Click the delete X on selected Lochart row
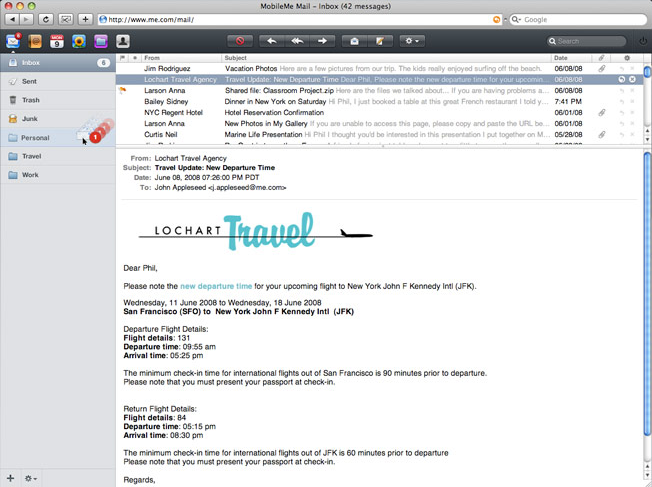The height and width of the screenshot is (487, 652). (632, 79)
